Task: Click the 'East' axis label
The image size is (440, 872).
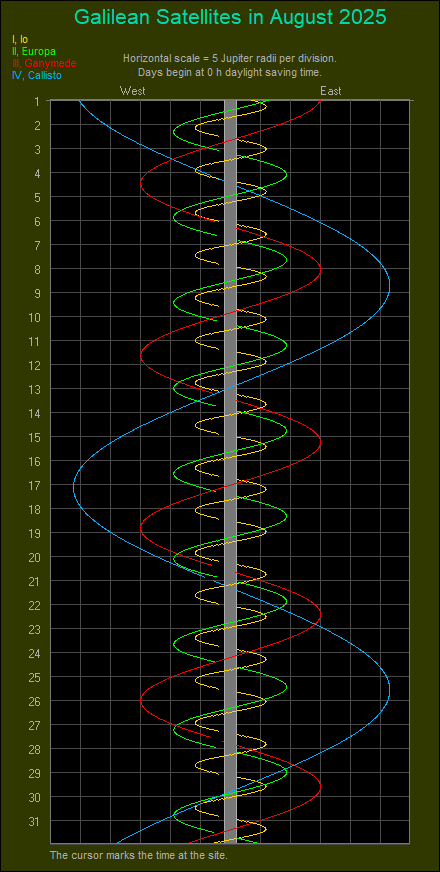Action: tap(330, 91)
